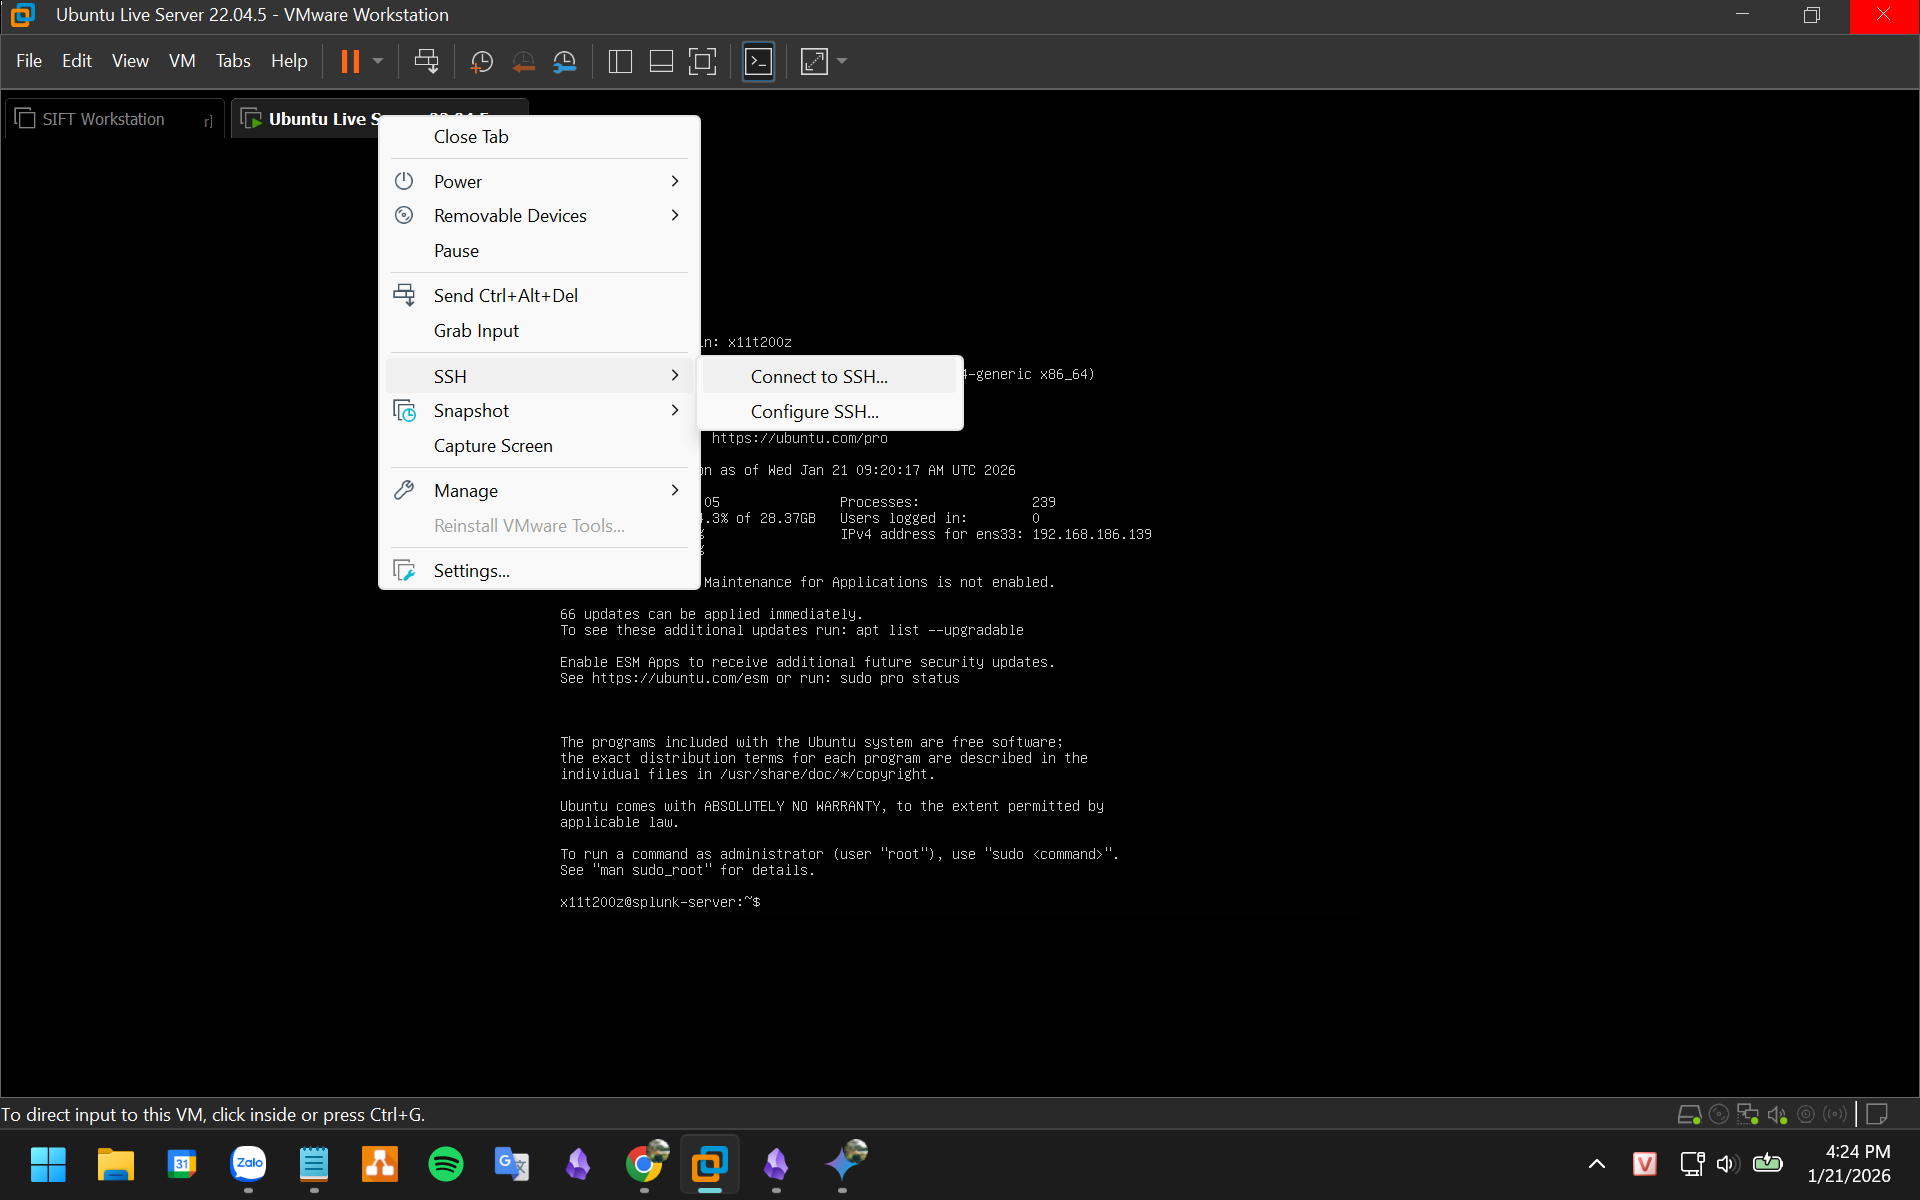The image size is (1920, 1200).
Task: Click the Revert to Snapshot toolbar icon
Action: (x=523, y=62)
